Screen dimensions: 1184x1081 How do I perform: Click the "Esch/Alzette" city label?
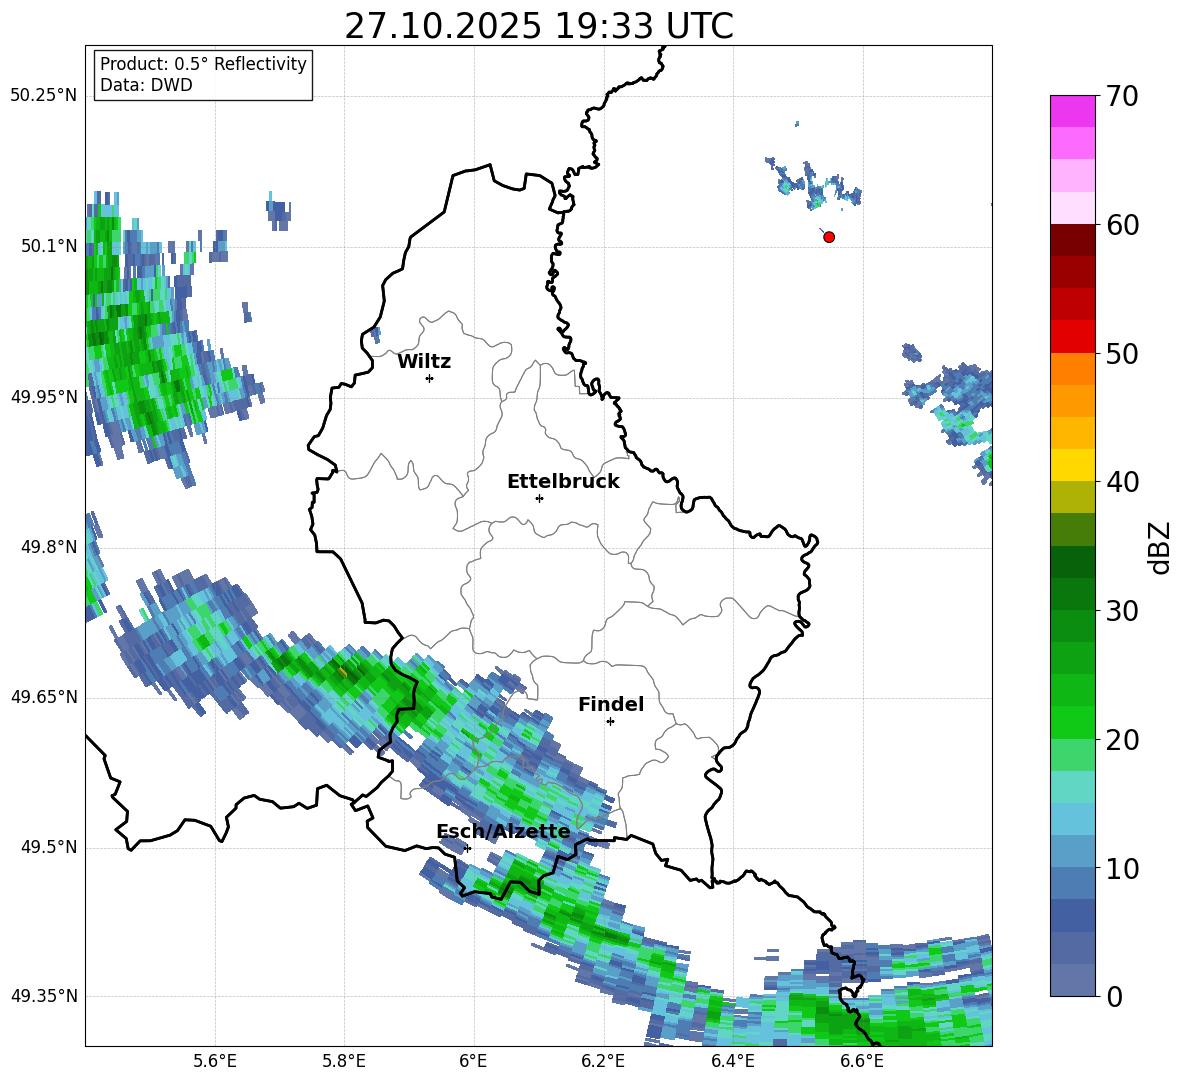coord(503,832)
